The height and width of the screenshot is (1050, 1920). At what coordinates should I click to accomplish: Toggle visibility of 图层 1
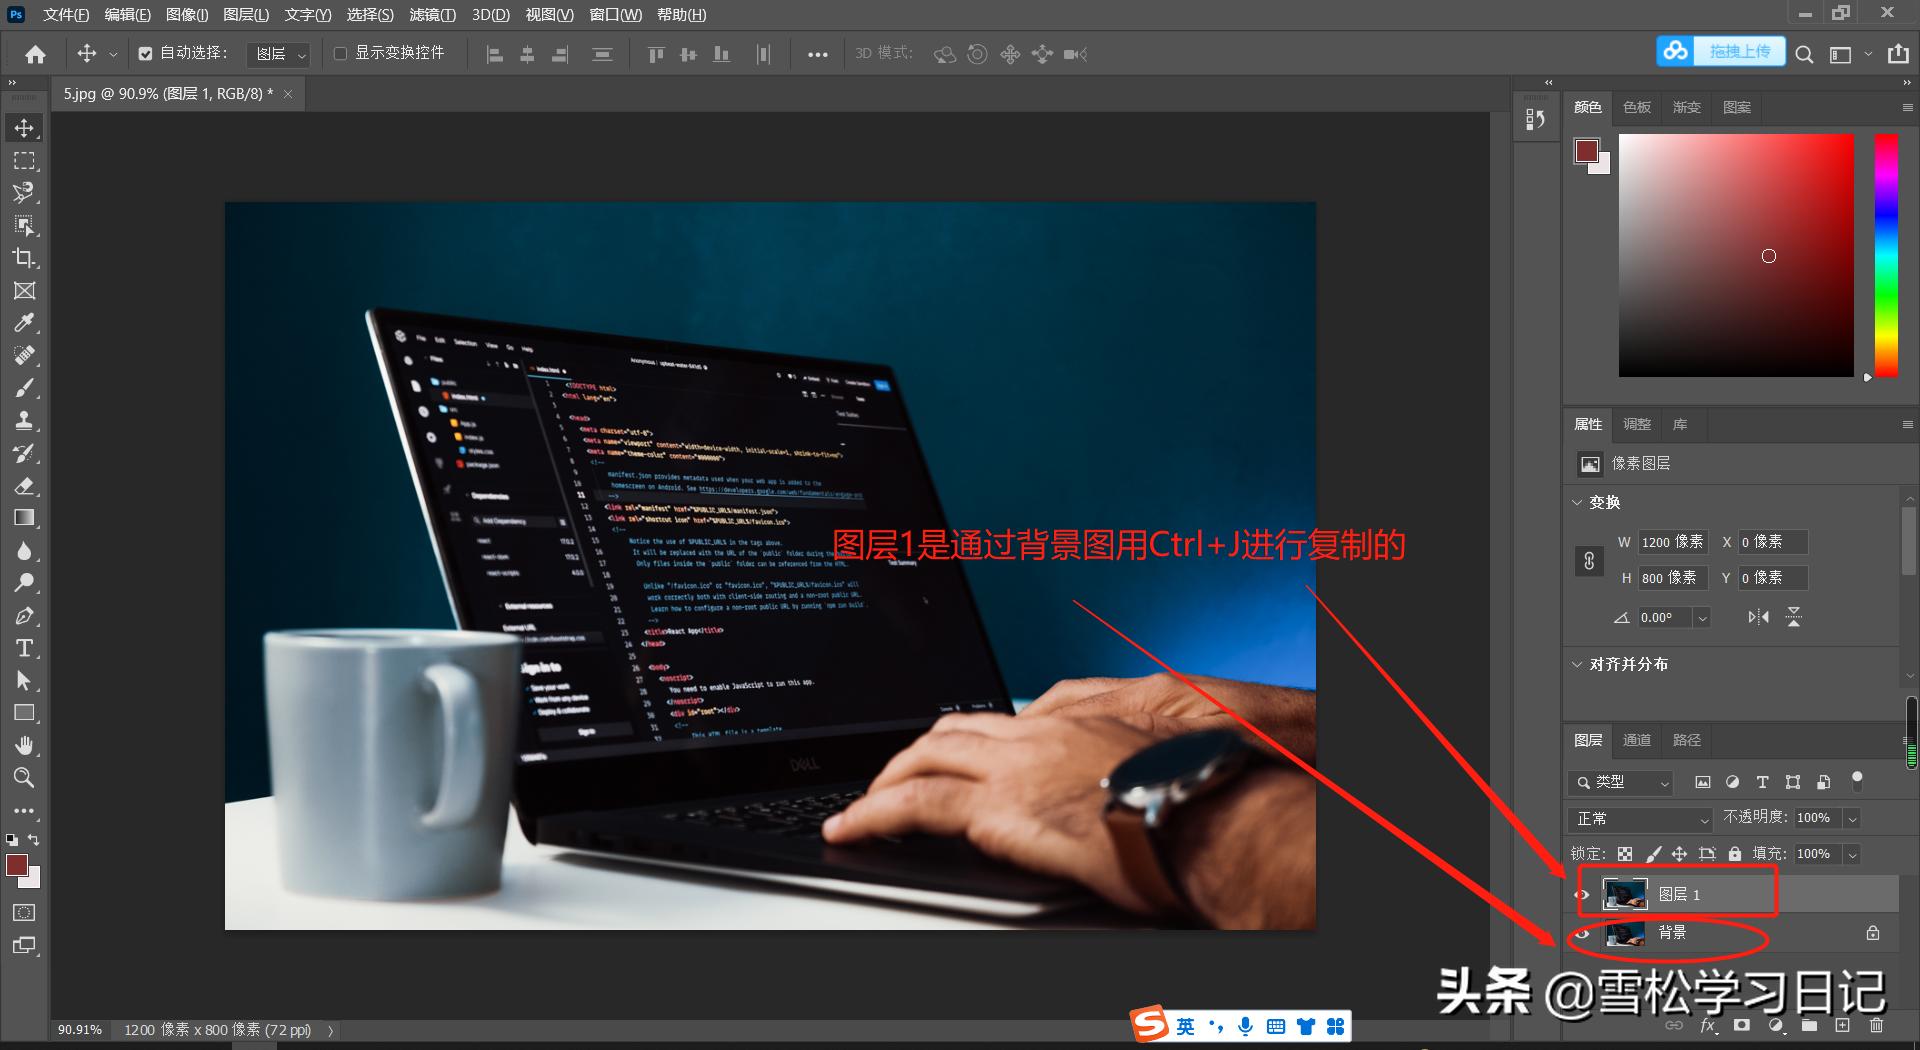1581,895
